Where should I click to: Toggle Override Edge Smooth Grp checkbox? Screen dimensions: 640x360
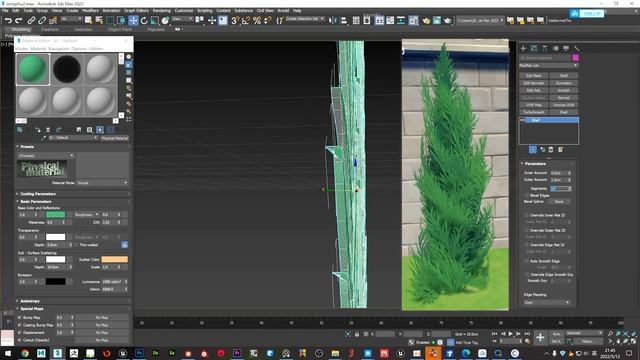[x=527, y=275]
